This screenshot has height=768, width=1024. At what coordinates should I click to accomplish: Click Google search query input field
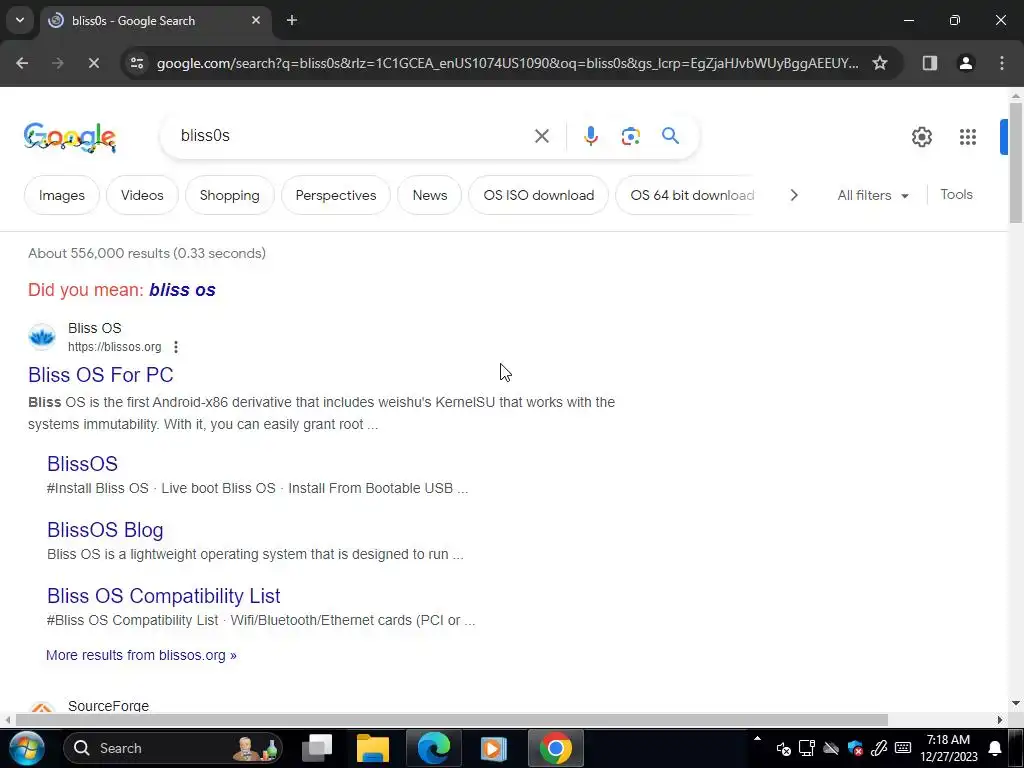[353, 136]
